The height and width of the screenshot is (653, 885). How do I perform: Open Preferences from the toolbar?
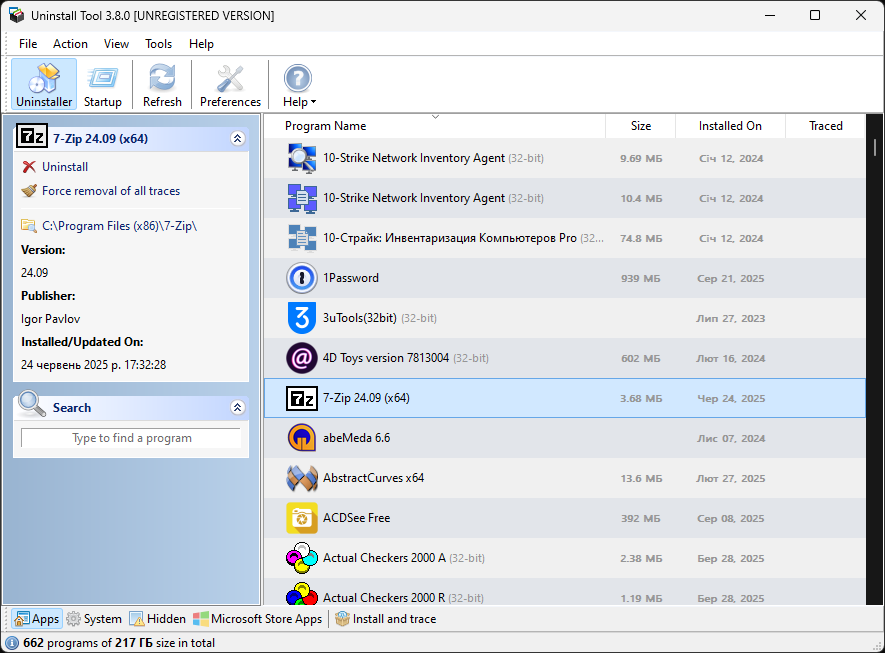point(230,85)
